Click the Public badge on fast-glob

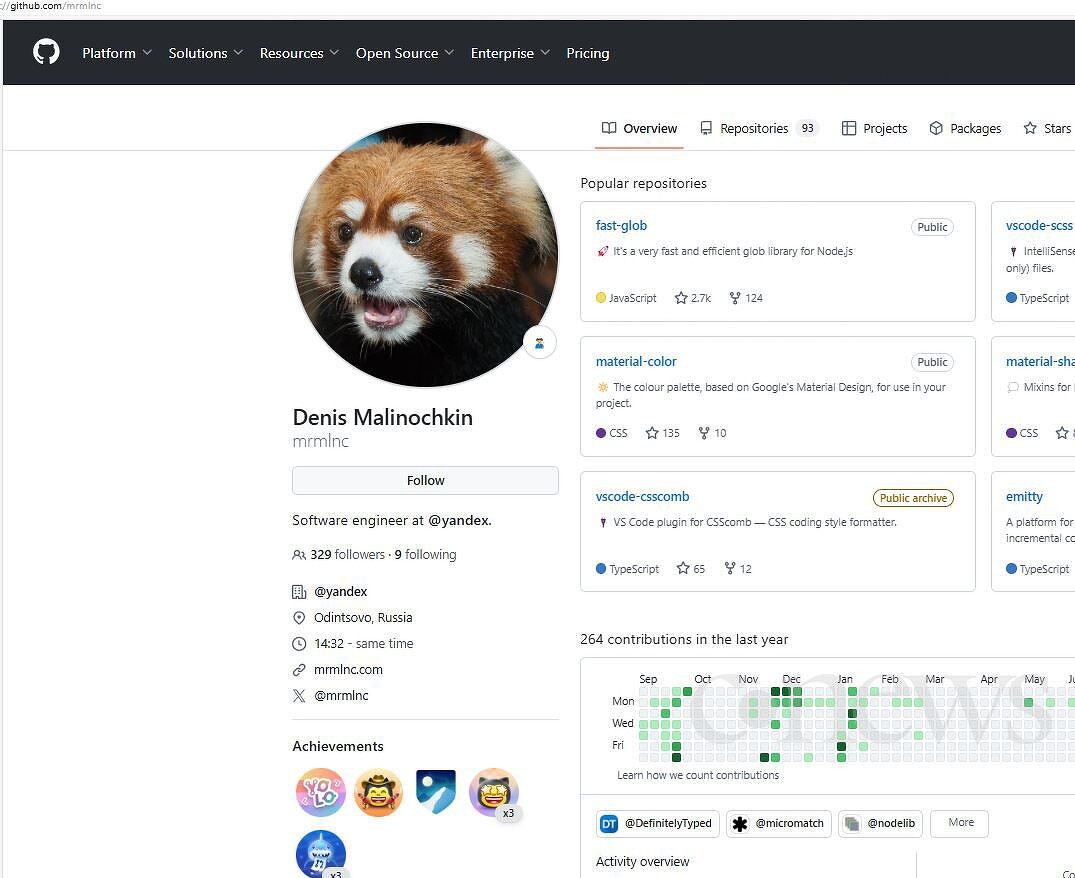click(932, 227)
